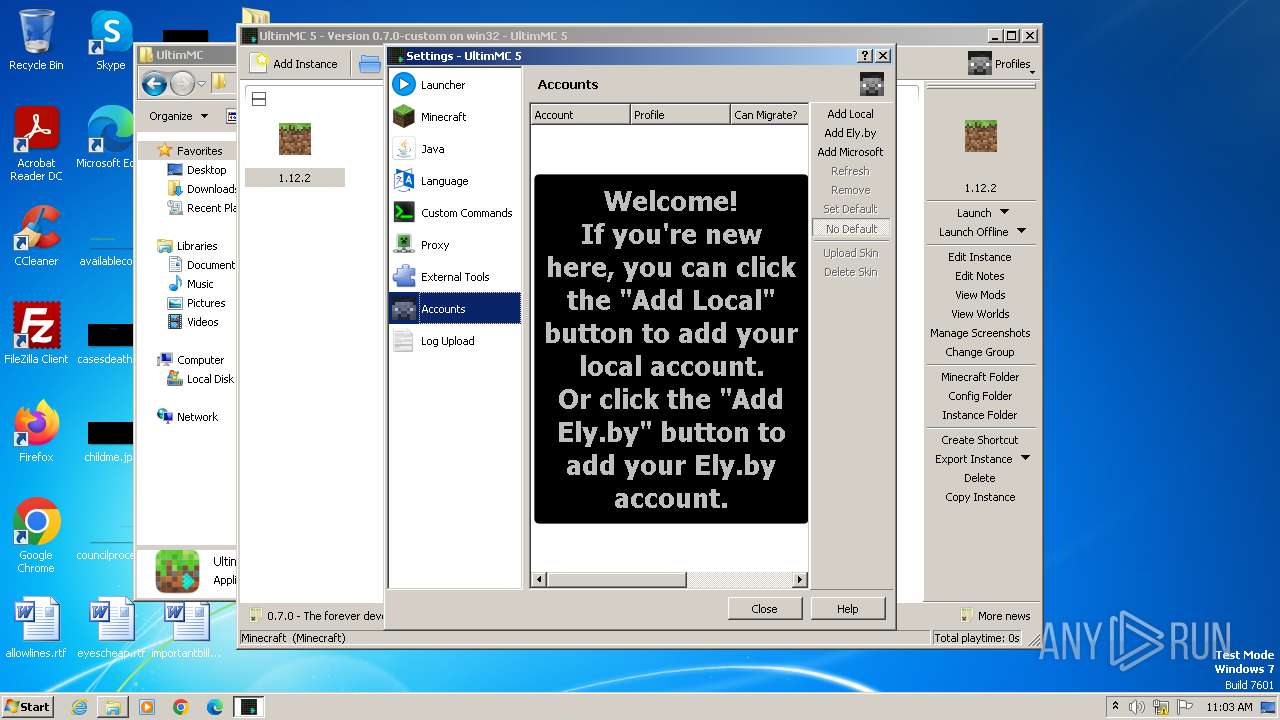Image resolution: width=1280 pixels, height=720 pixels.
Task: Select Computer in Explorer navigation pane
Action: click(200, 360)
